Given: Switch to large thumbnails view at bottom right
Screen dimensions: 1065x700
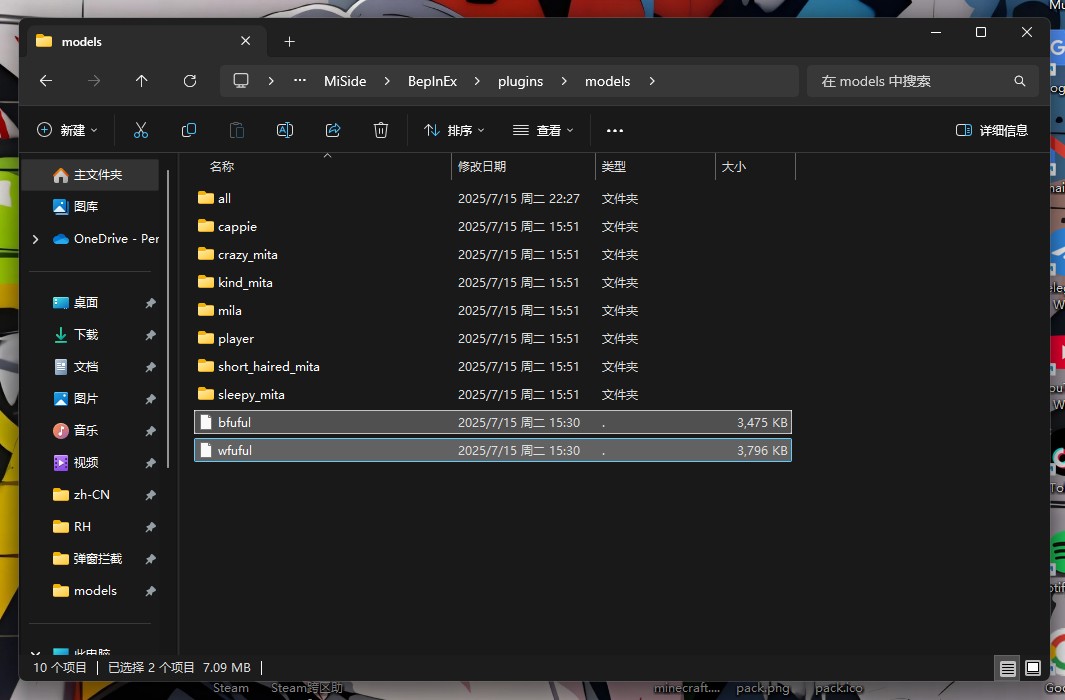Looking at the screenshot, I should pos(1032,667).
